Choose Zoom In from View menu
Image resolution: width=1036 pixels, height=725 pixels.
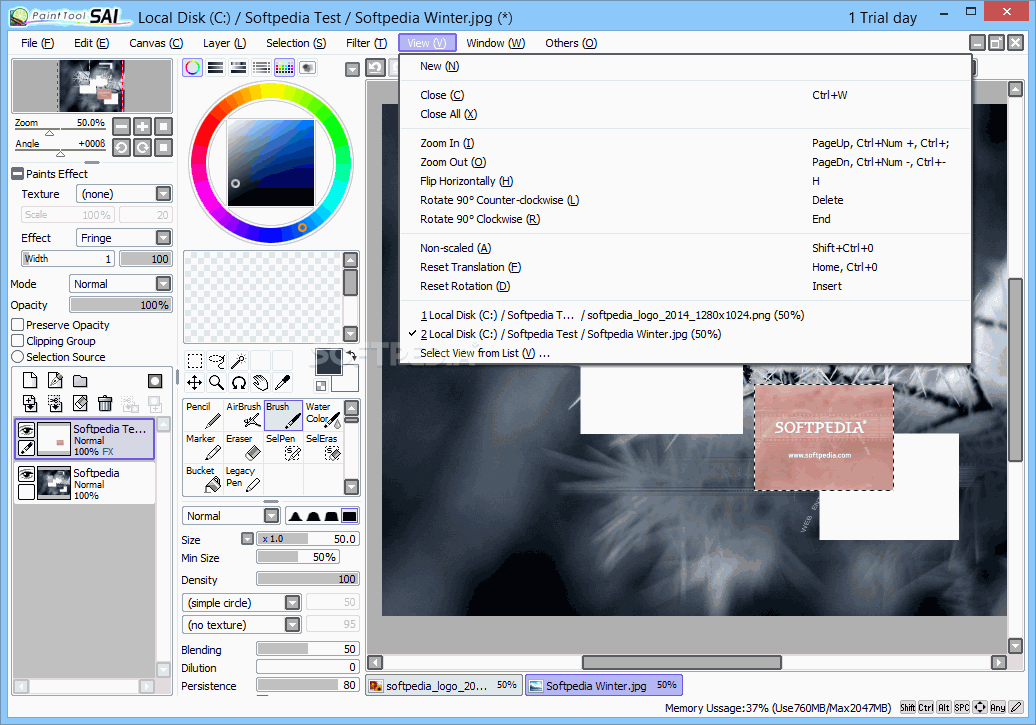[x=685, y=143]
